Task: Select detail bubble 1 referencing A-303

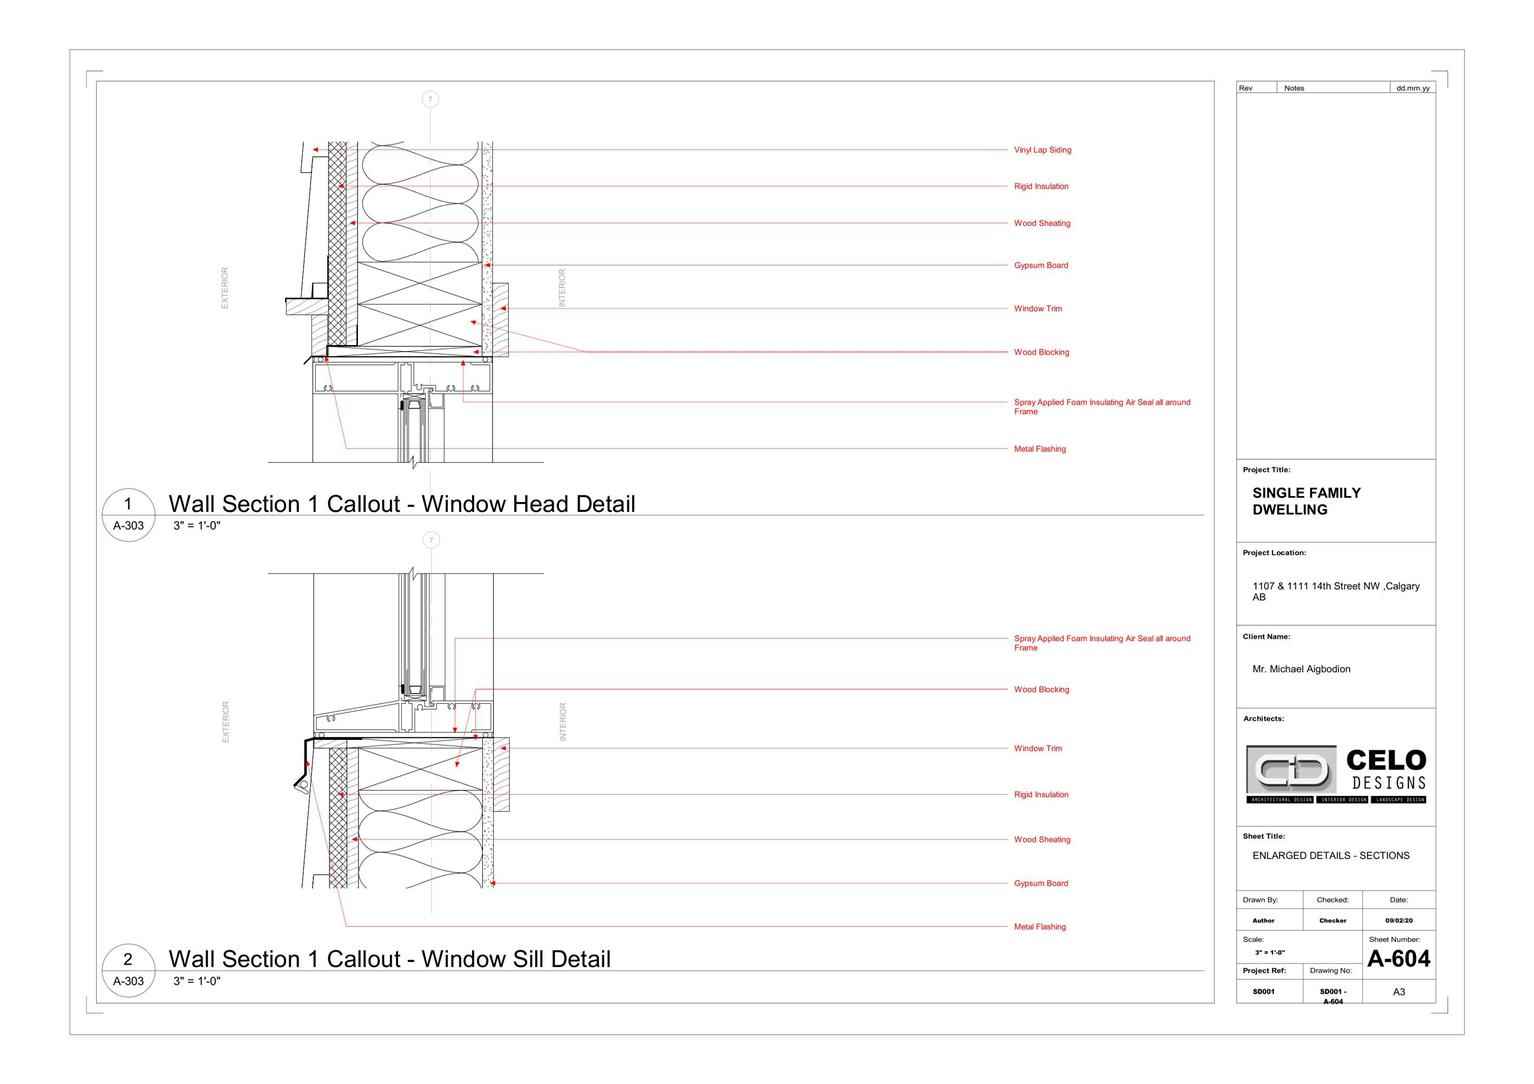Action: coord(128,515)
